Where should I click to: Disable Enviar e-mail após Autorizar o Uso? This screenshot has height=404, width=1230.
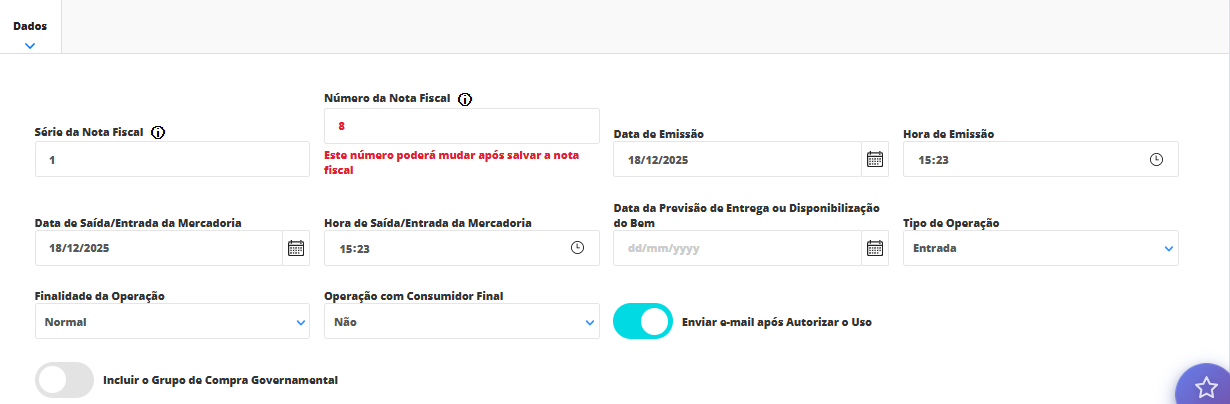tap(643, 322)
